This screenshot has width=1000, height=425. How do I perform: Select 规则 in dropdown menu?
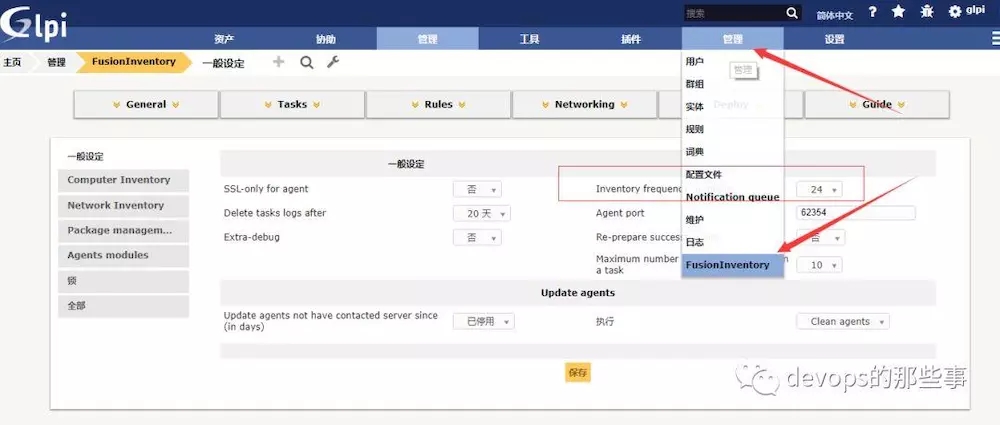coord(732,129)
